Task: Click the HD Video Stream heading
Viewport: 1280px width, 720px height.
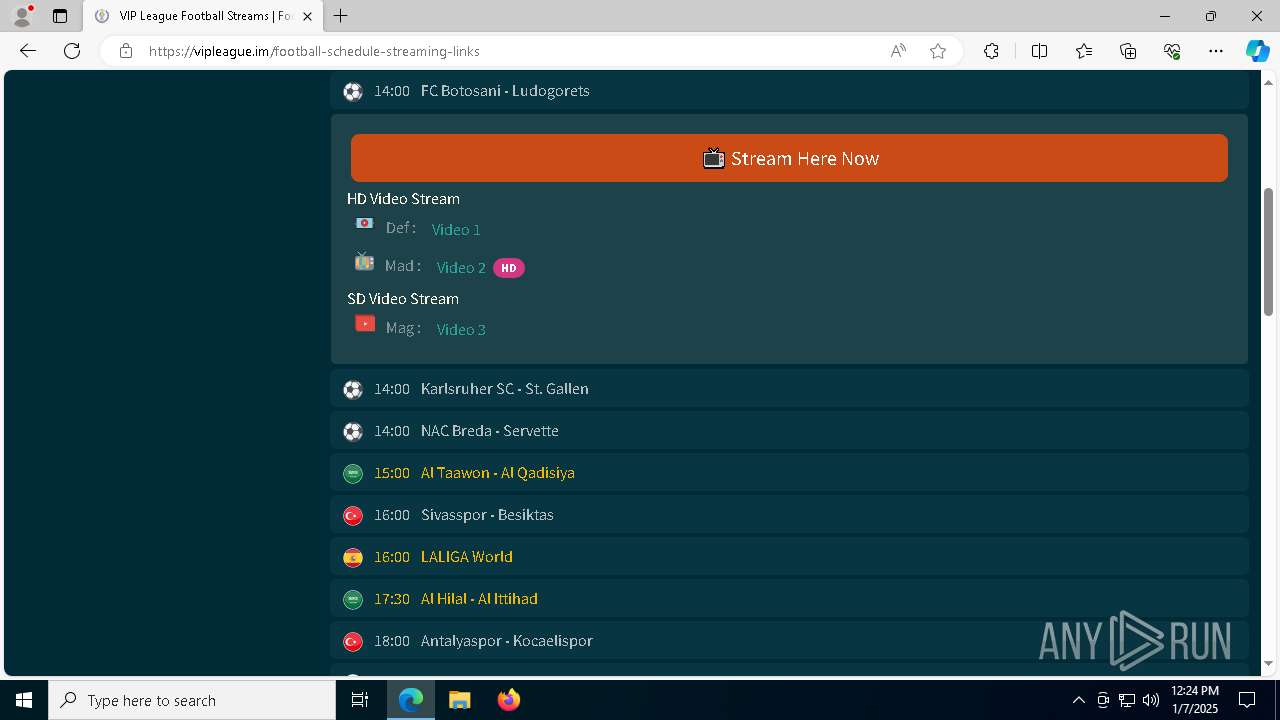Action: [x=403, y=199]
